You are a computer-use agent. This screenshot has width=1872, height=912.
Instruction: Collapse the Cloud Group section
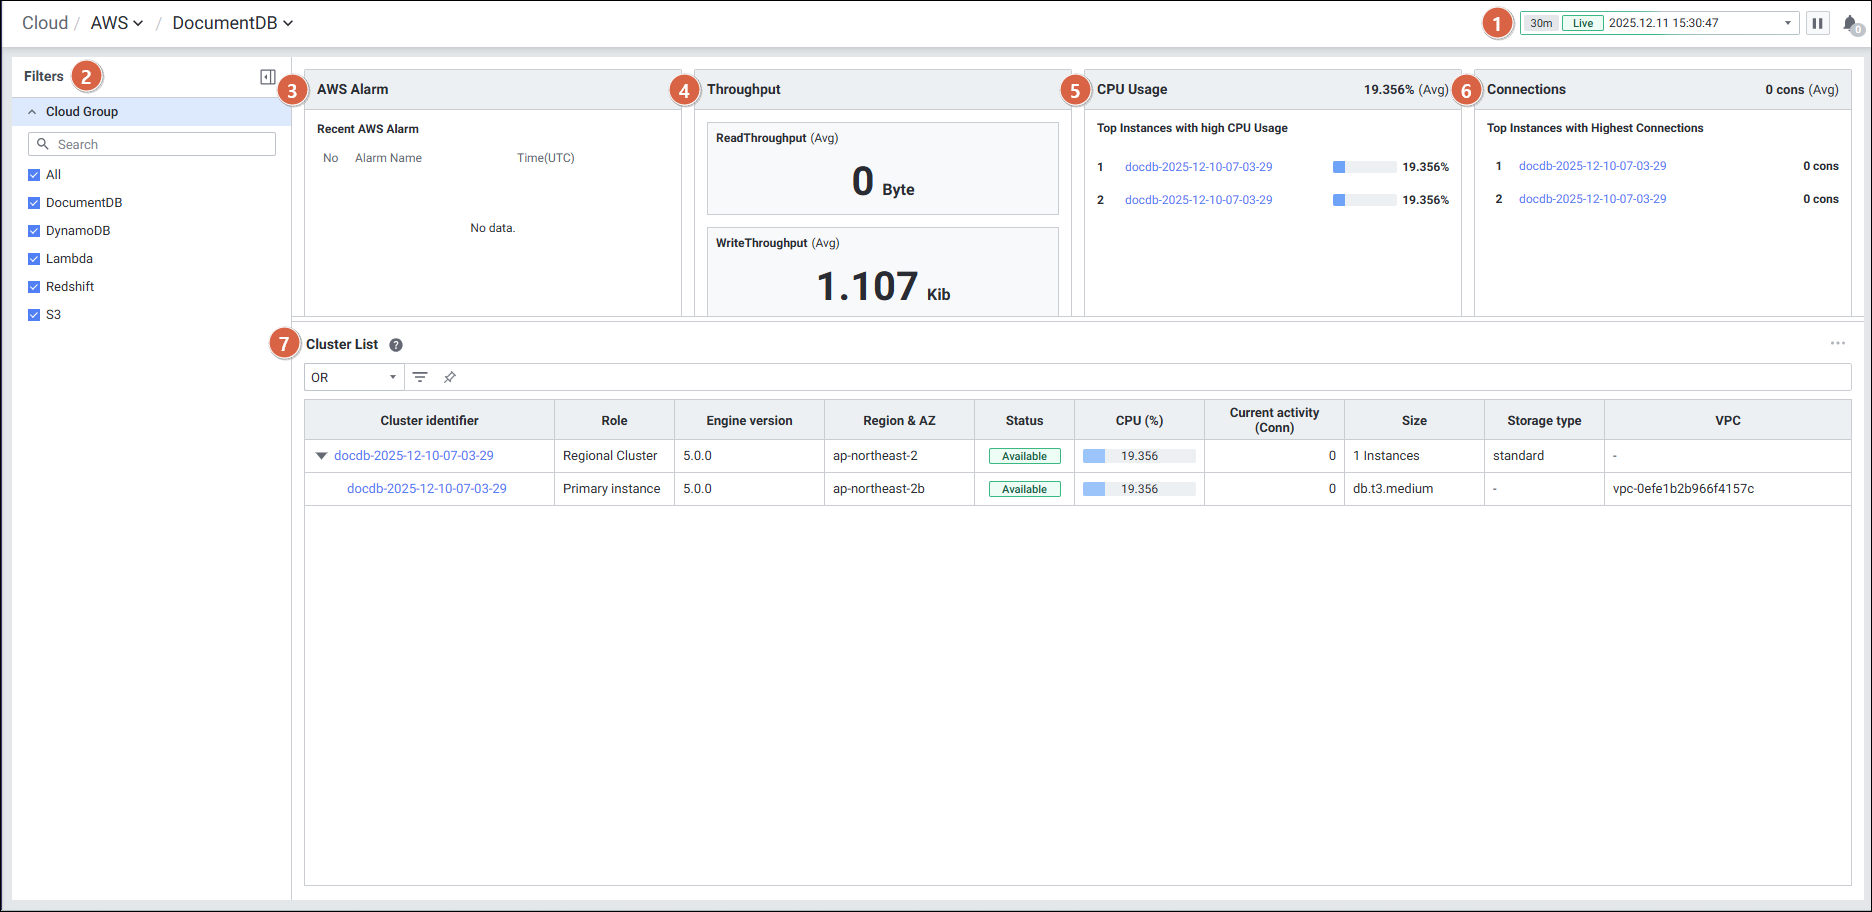pos(32,112)
